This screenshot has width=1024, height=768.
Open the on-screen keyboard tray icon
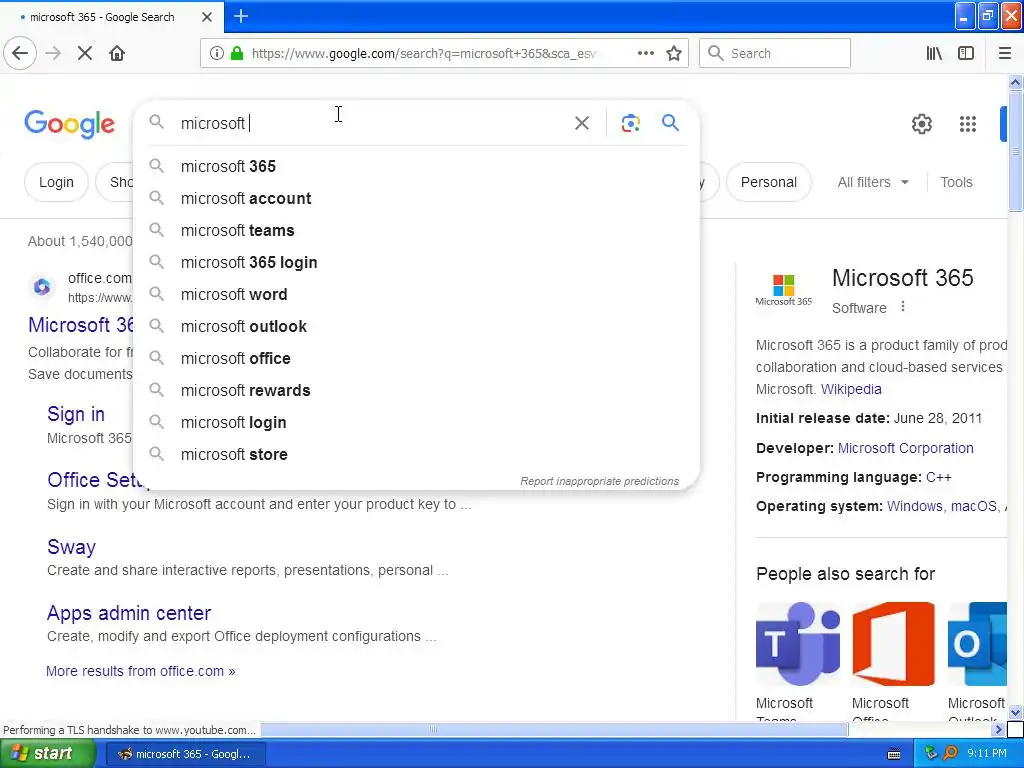click(x=894, y=754)
